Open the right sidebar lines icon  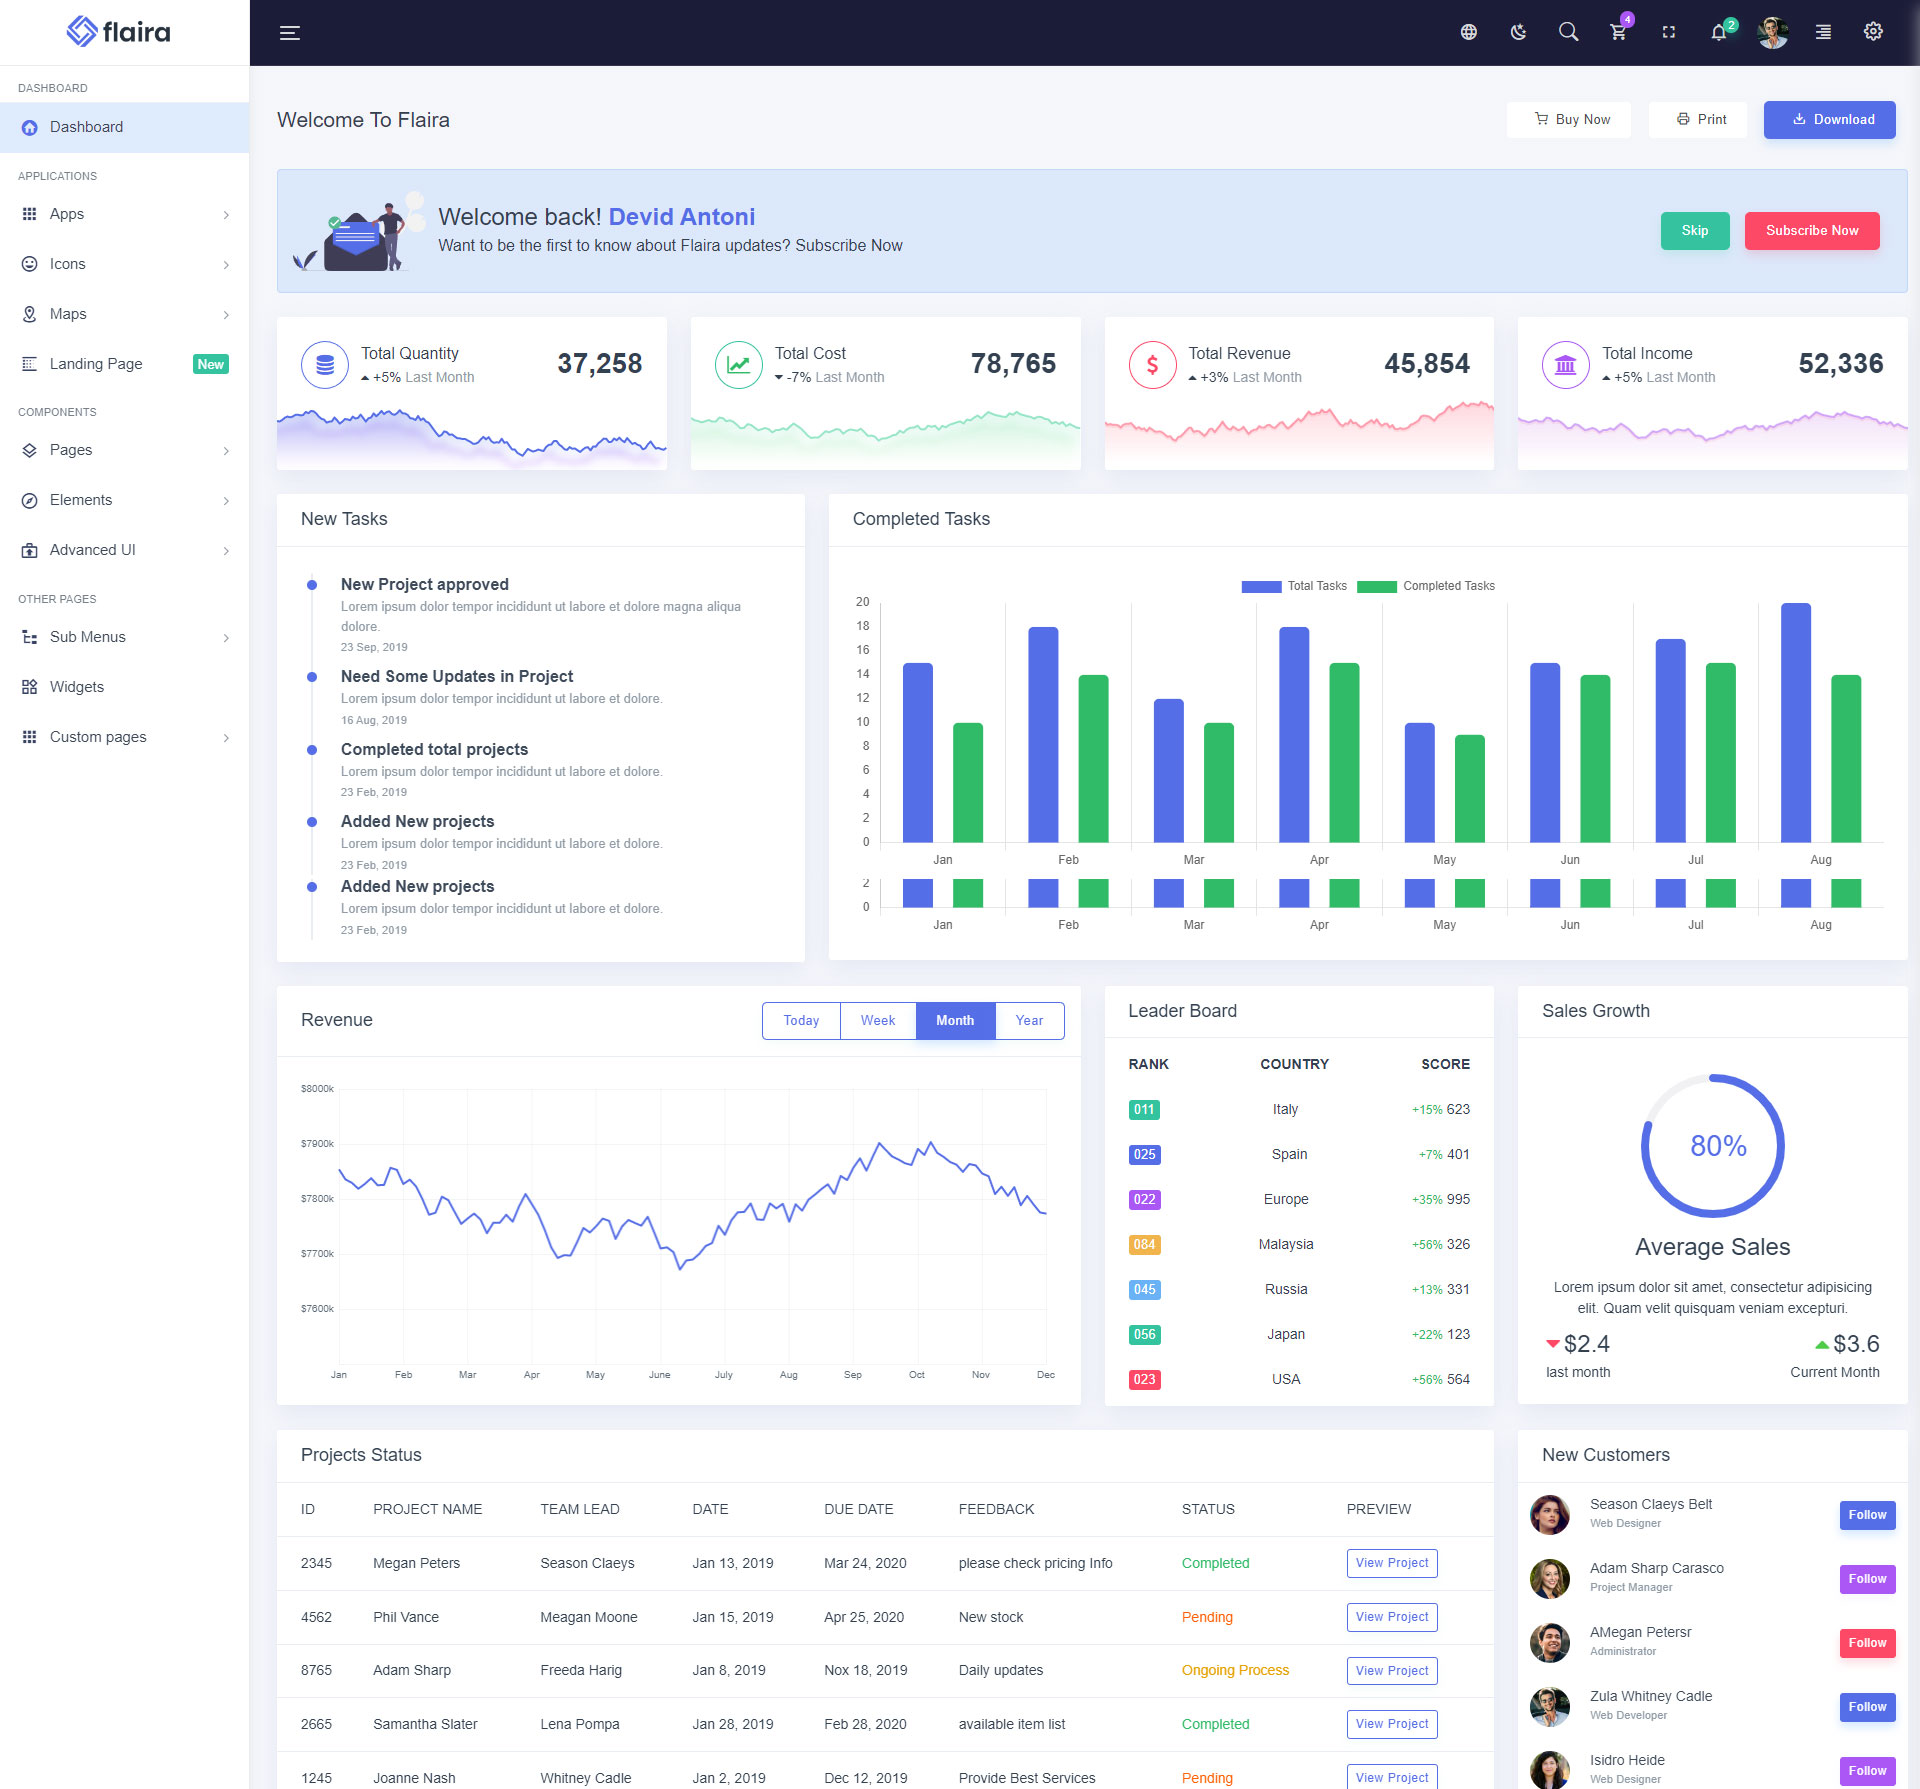click(x=1823, y=32)
